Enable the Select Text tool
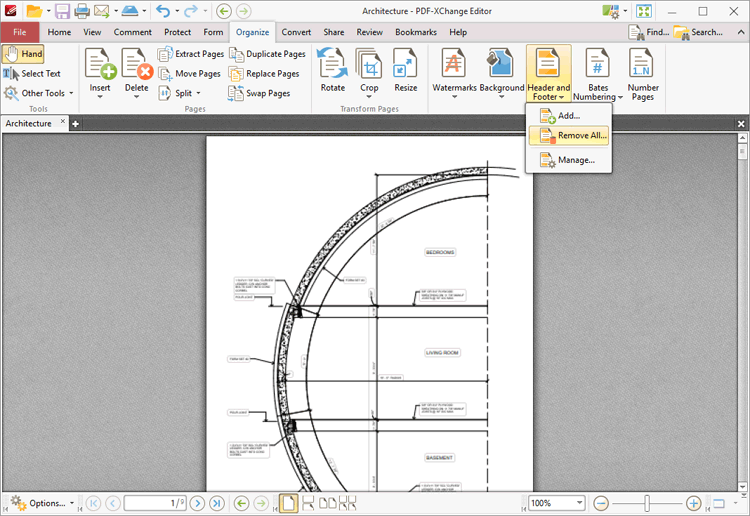Image resolution: width=750 pixels, height=516 pixels. tap(32, 73)
